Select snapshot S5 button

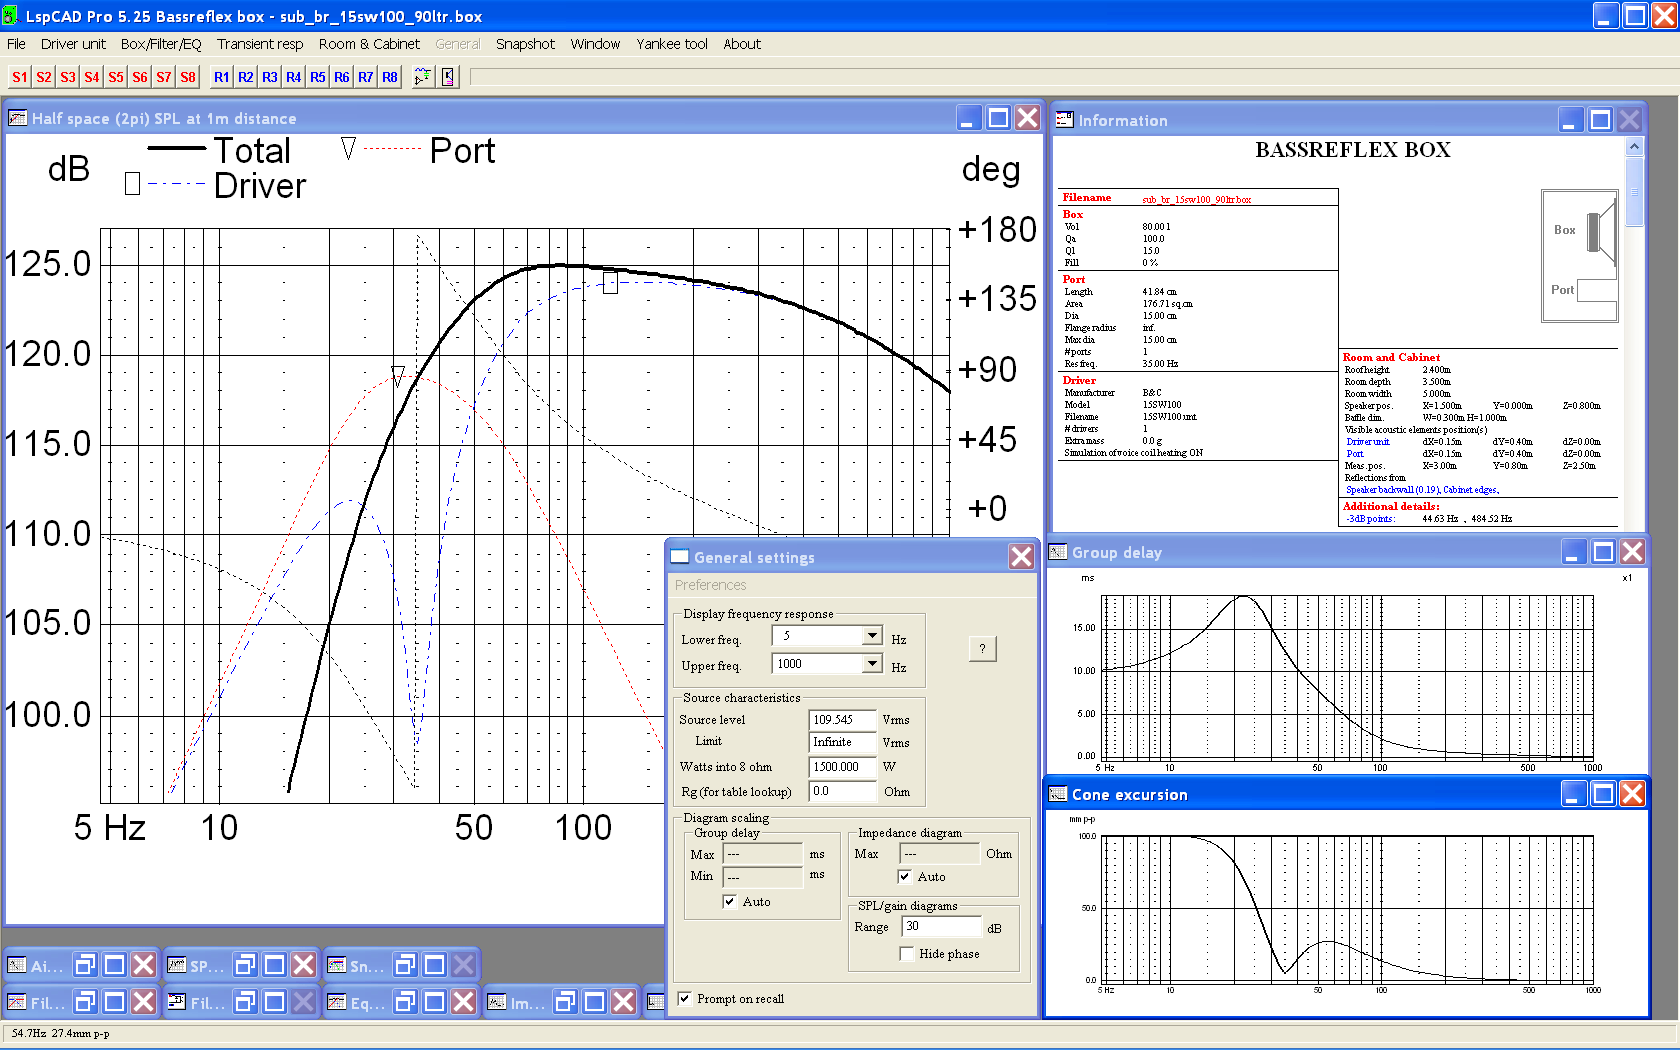point(116,77)
